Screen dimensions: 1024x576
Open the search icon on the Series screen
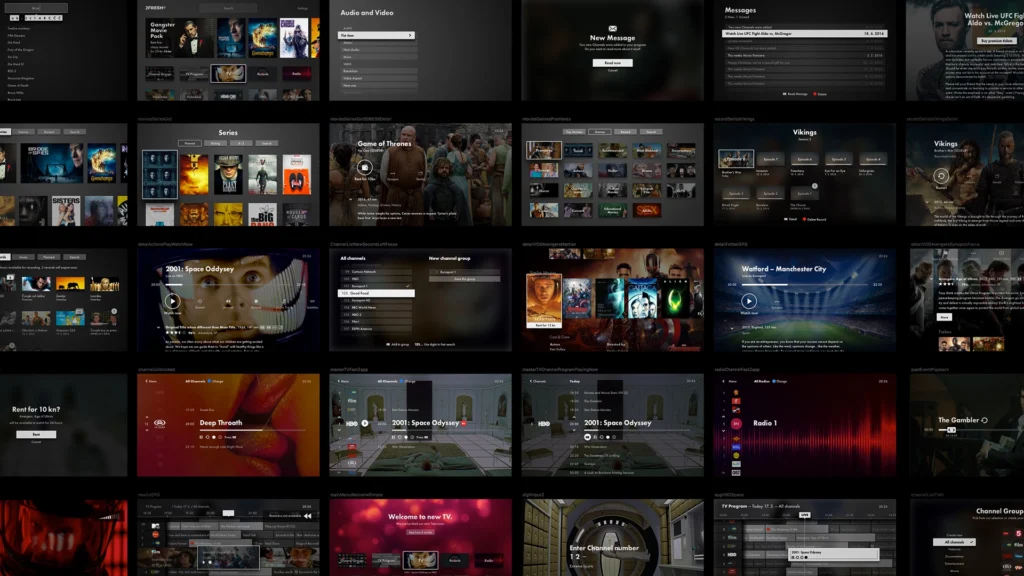point(267,143)
